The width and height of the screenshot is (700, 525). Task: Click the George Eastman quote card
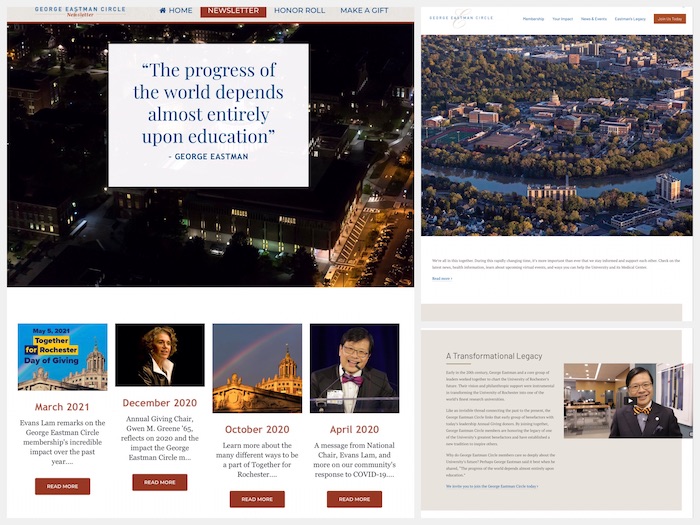[208, 115]
